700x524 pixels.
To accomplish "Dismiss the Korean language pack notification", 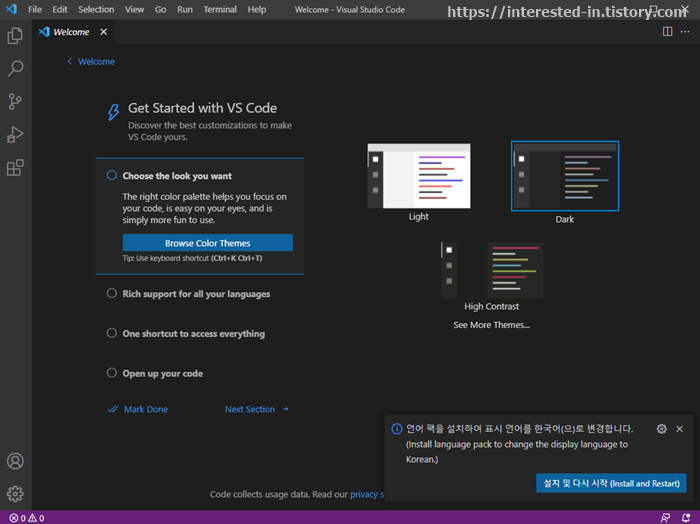I will coord(679,429).
